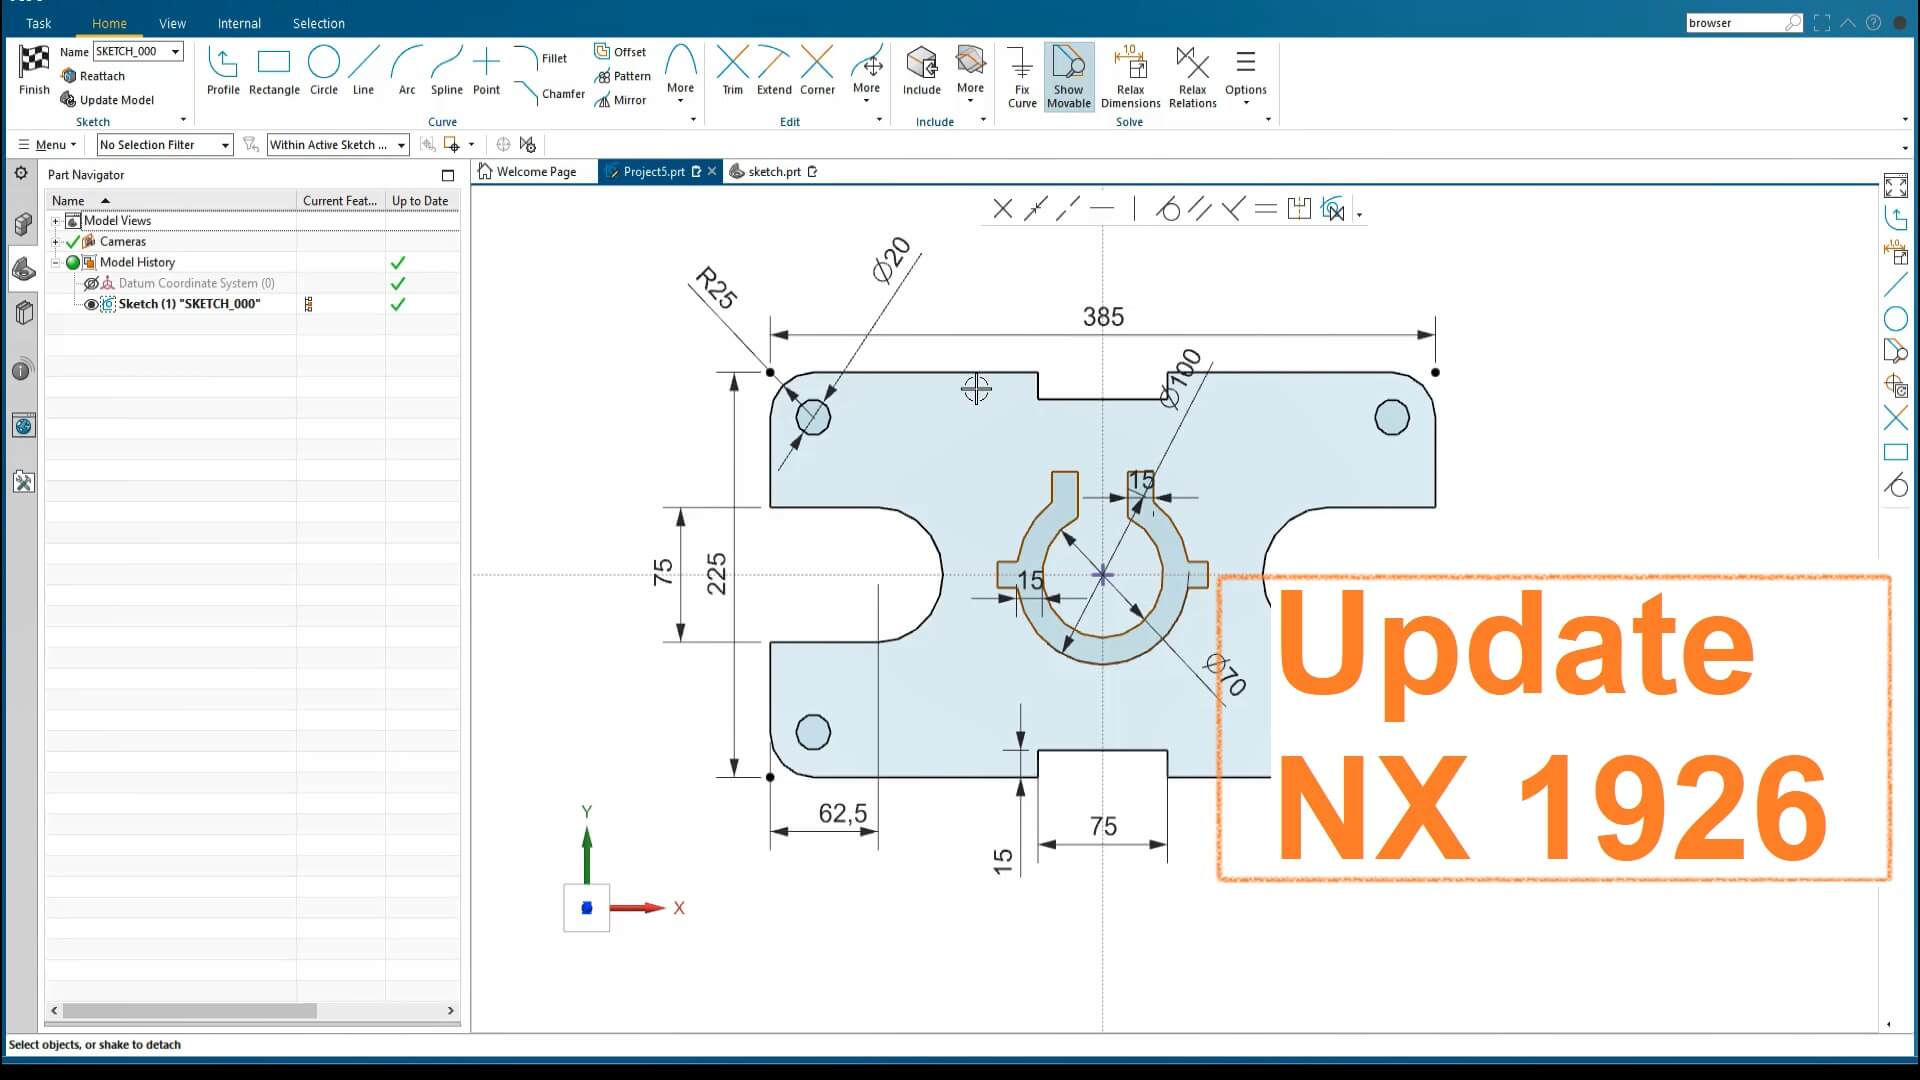Toggle the Cameras green check mark
1920x1080 pixels.
(73, 242)
